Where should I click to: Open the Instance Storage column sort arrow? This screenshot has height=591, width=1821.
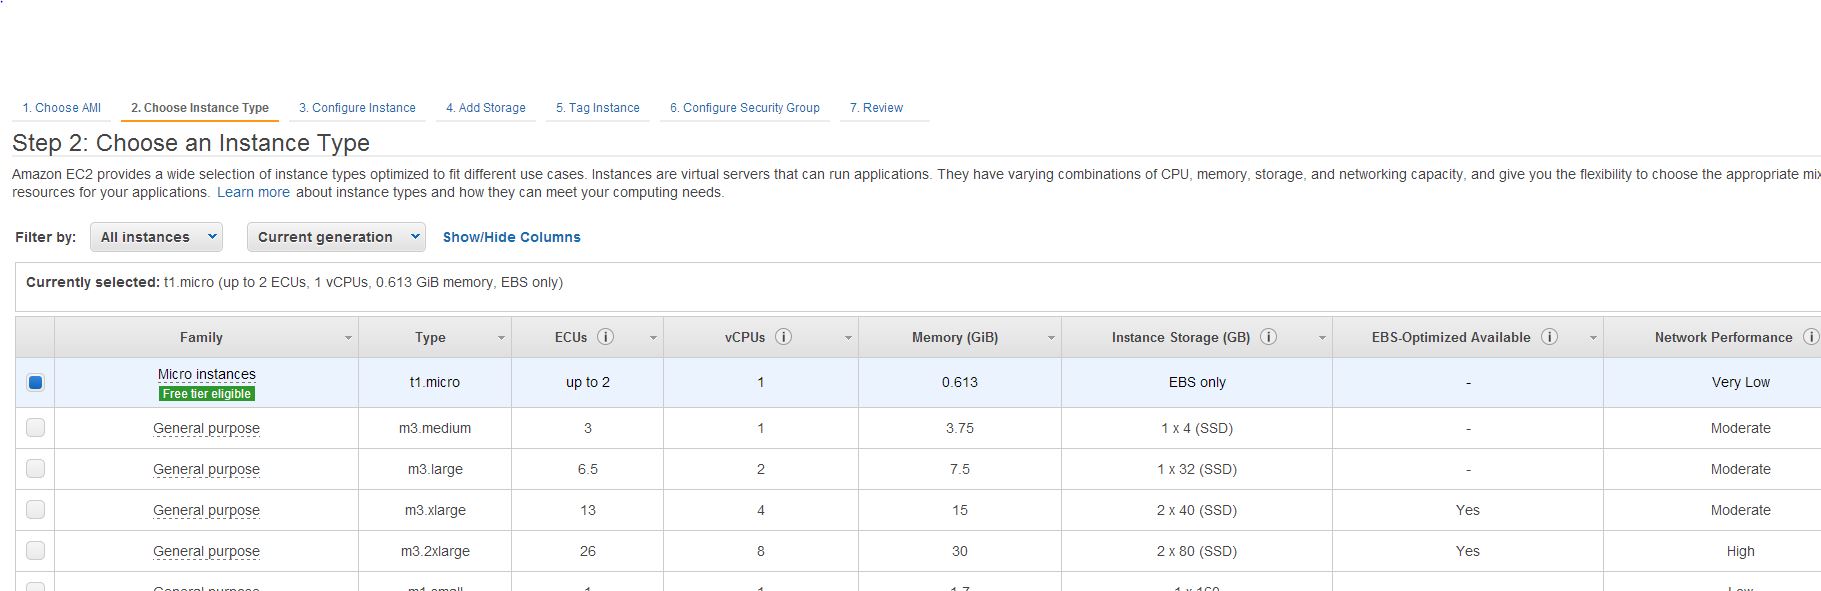pos(1322,338)
